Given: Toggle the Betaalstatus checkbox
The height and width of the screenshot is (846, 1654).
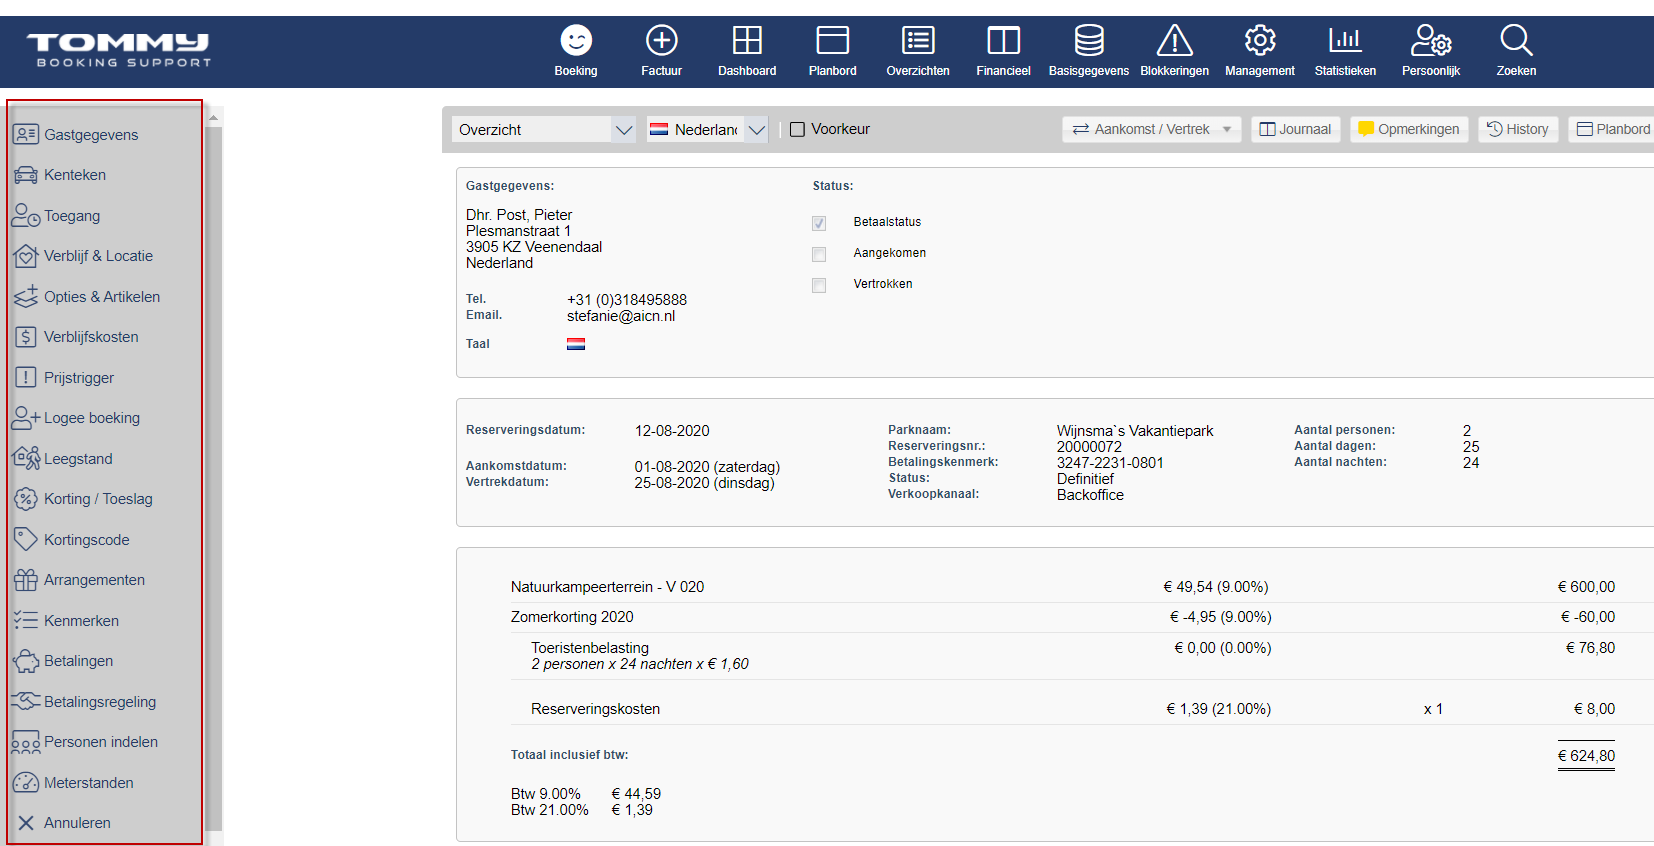Looking at the screenshot, I should 819,223.
